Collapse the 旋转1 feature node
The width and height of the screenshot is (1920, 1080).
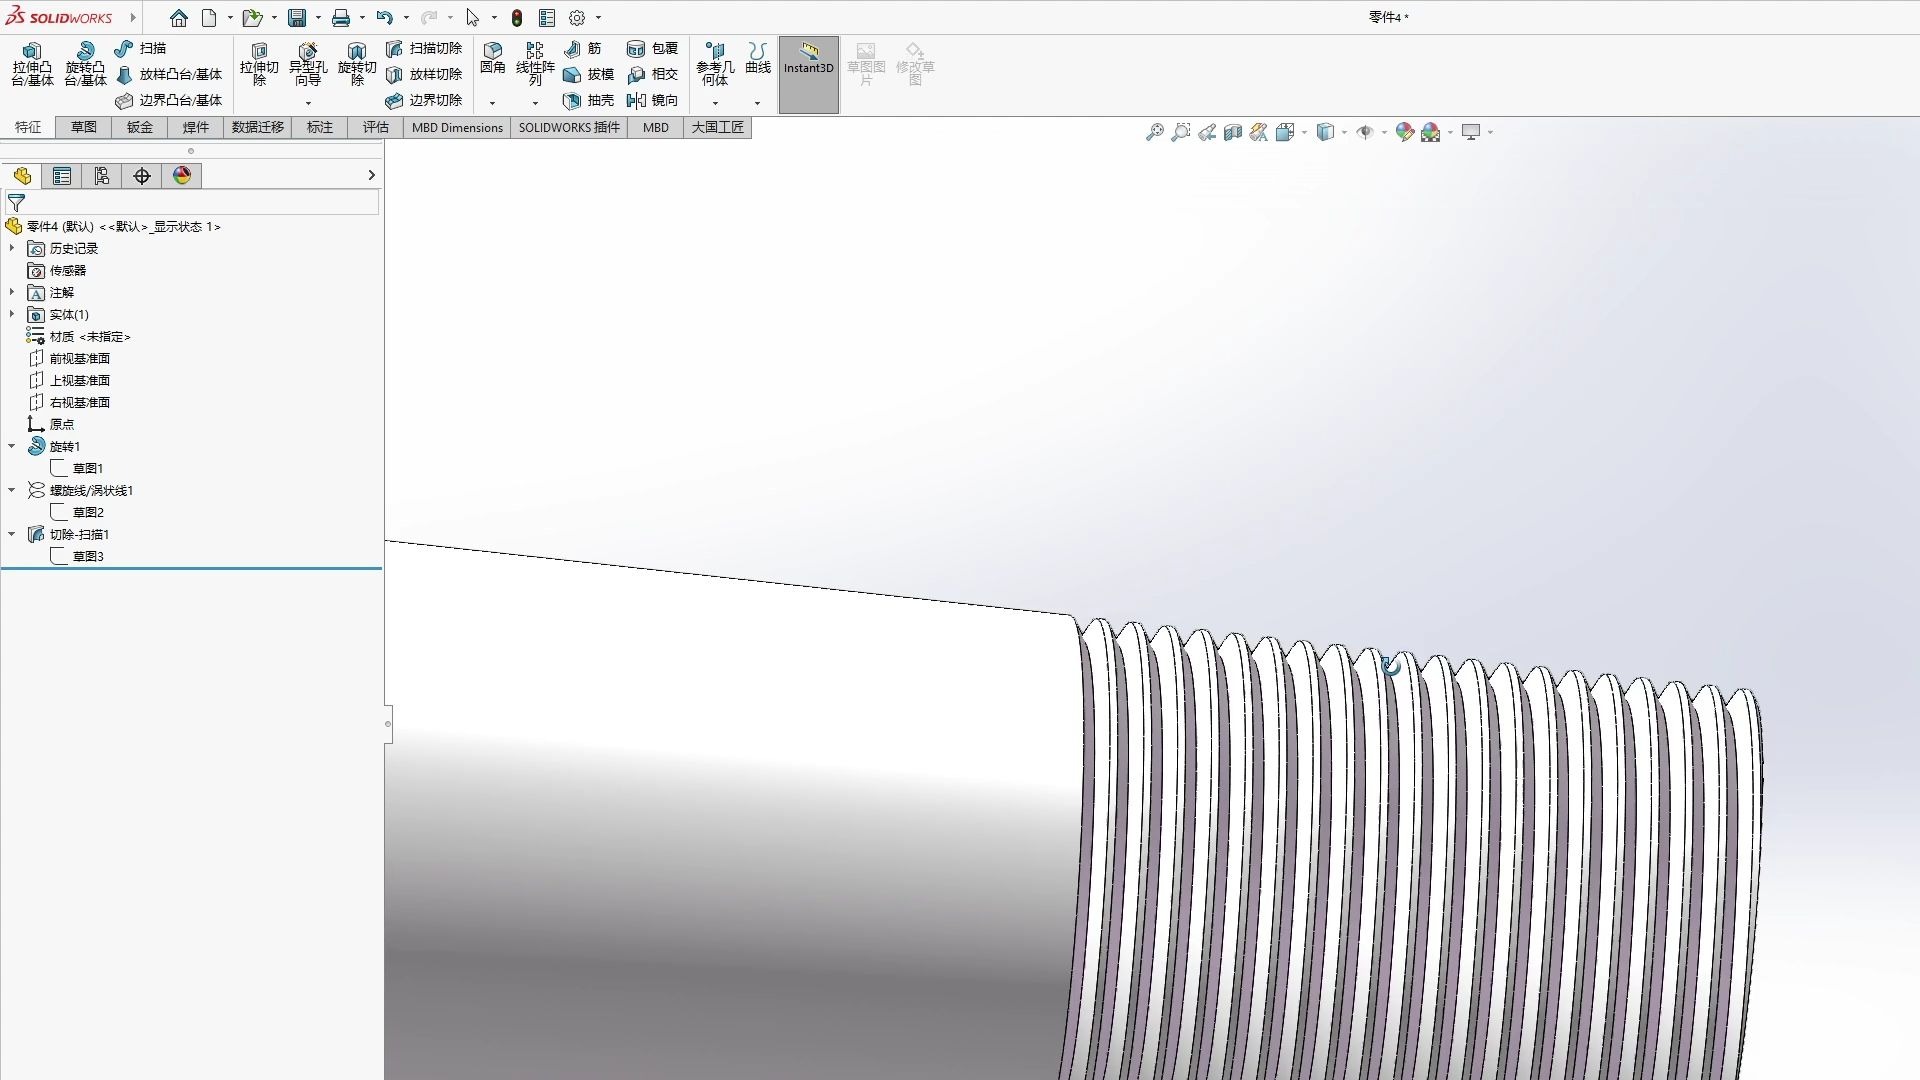[11, 445]
